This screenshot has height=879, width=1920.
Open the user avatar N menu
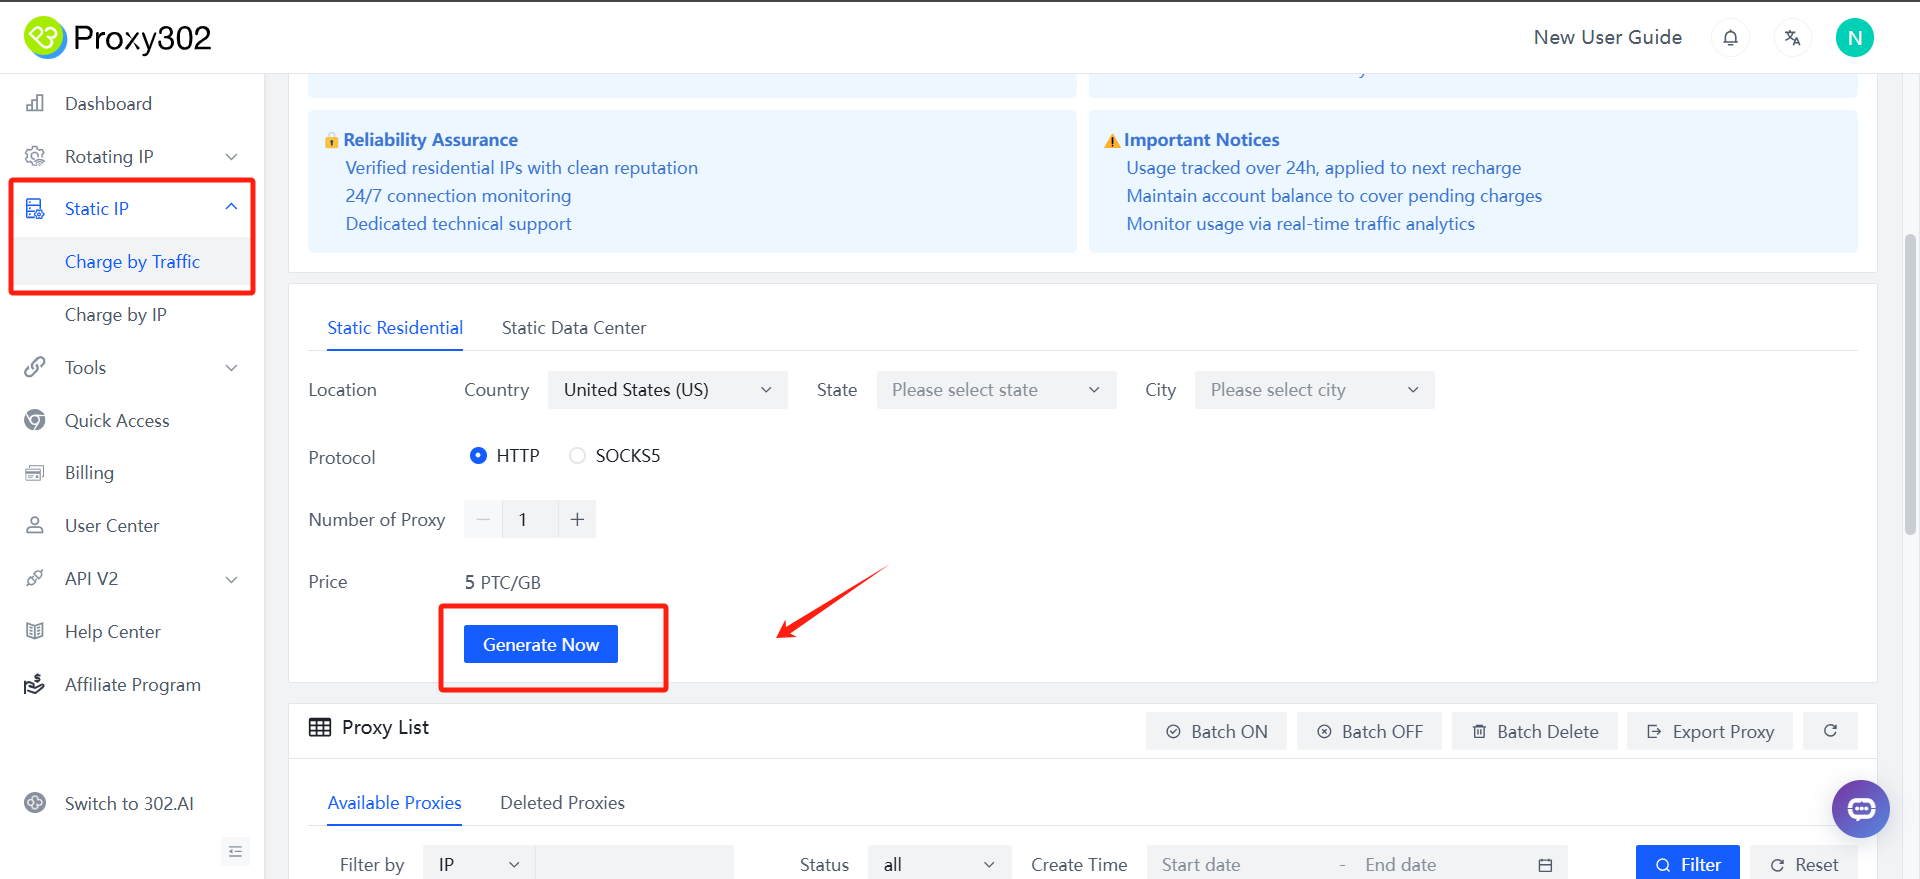click(x=1854, y=38)
